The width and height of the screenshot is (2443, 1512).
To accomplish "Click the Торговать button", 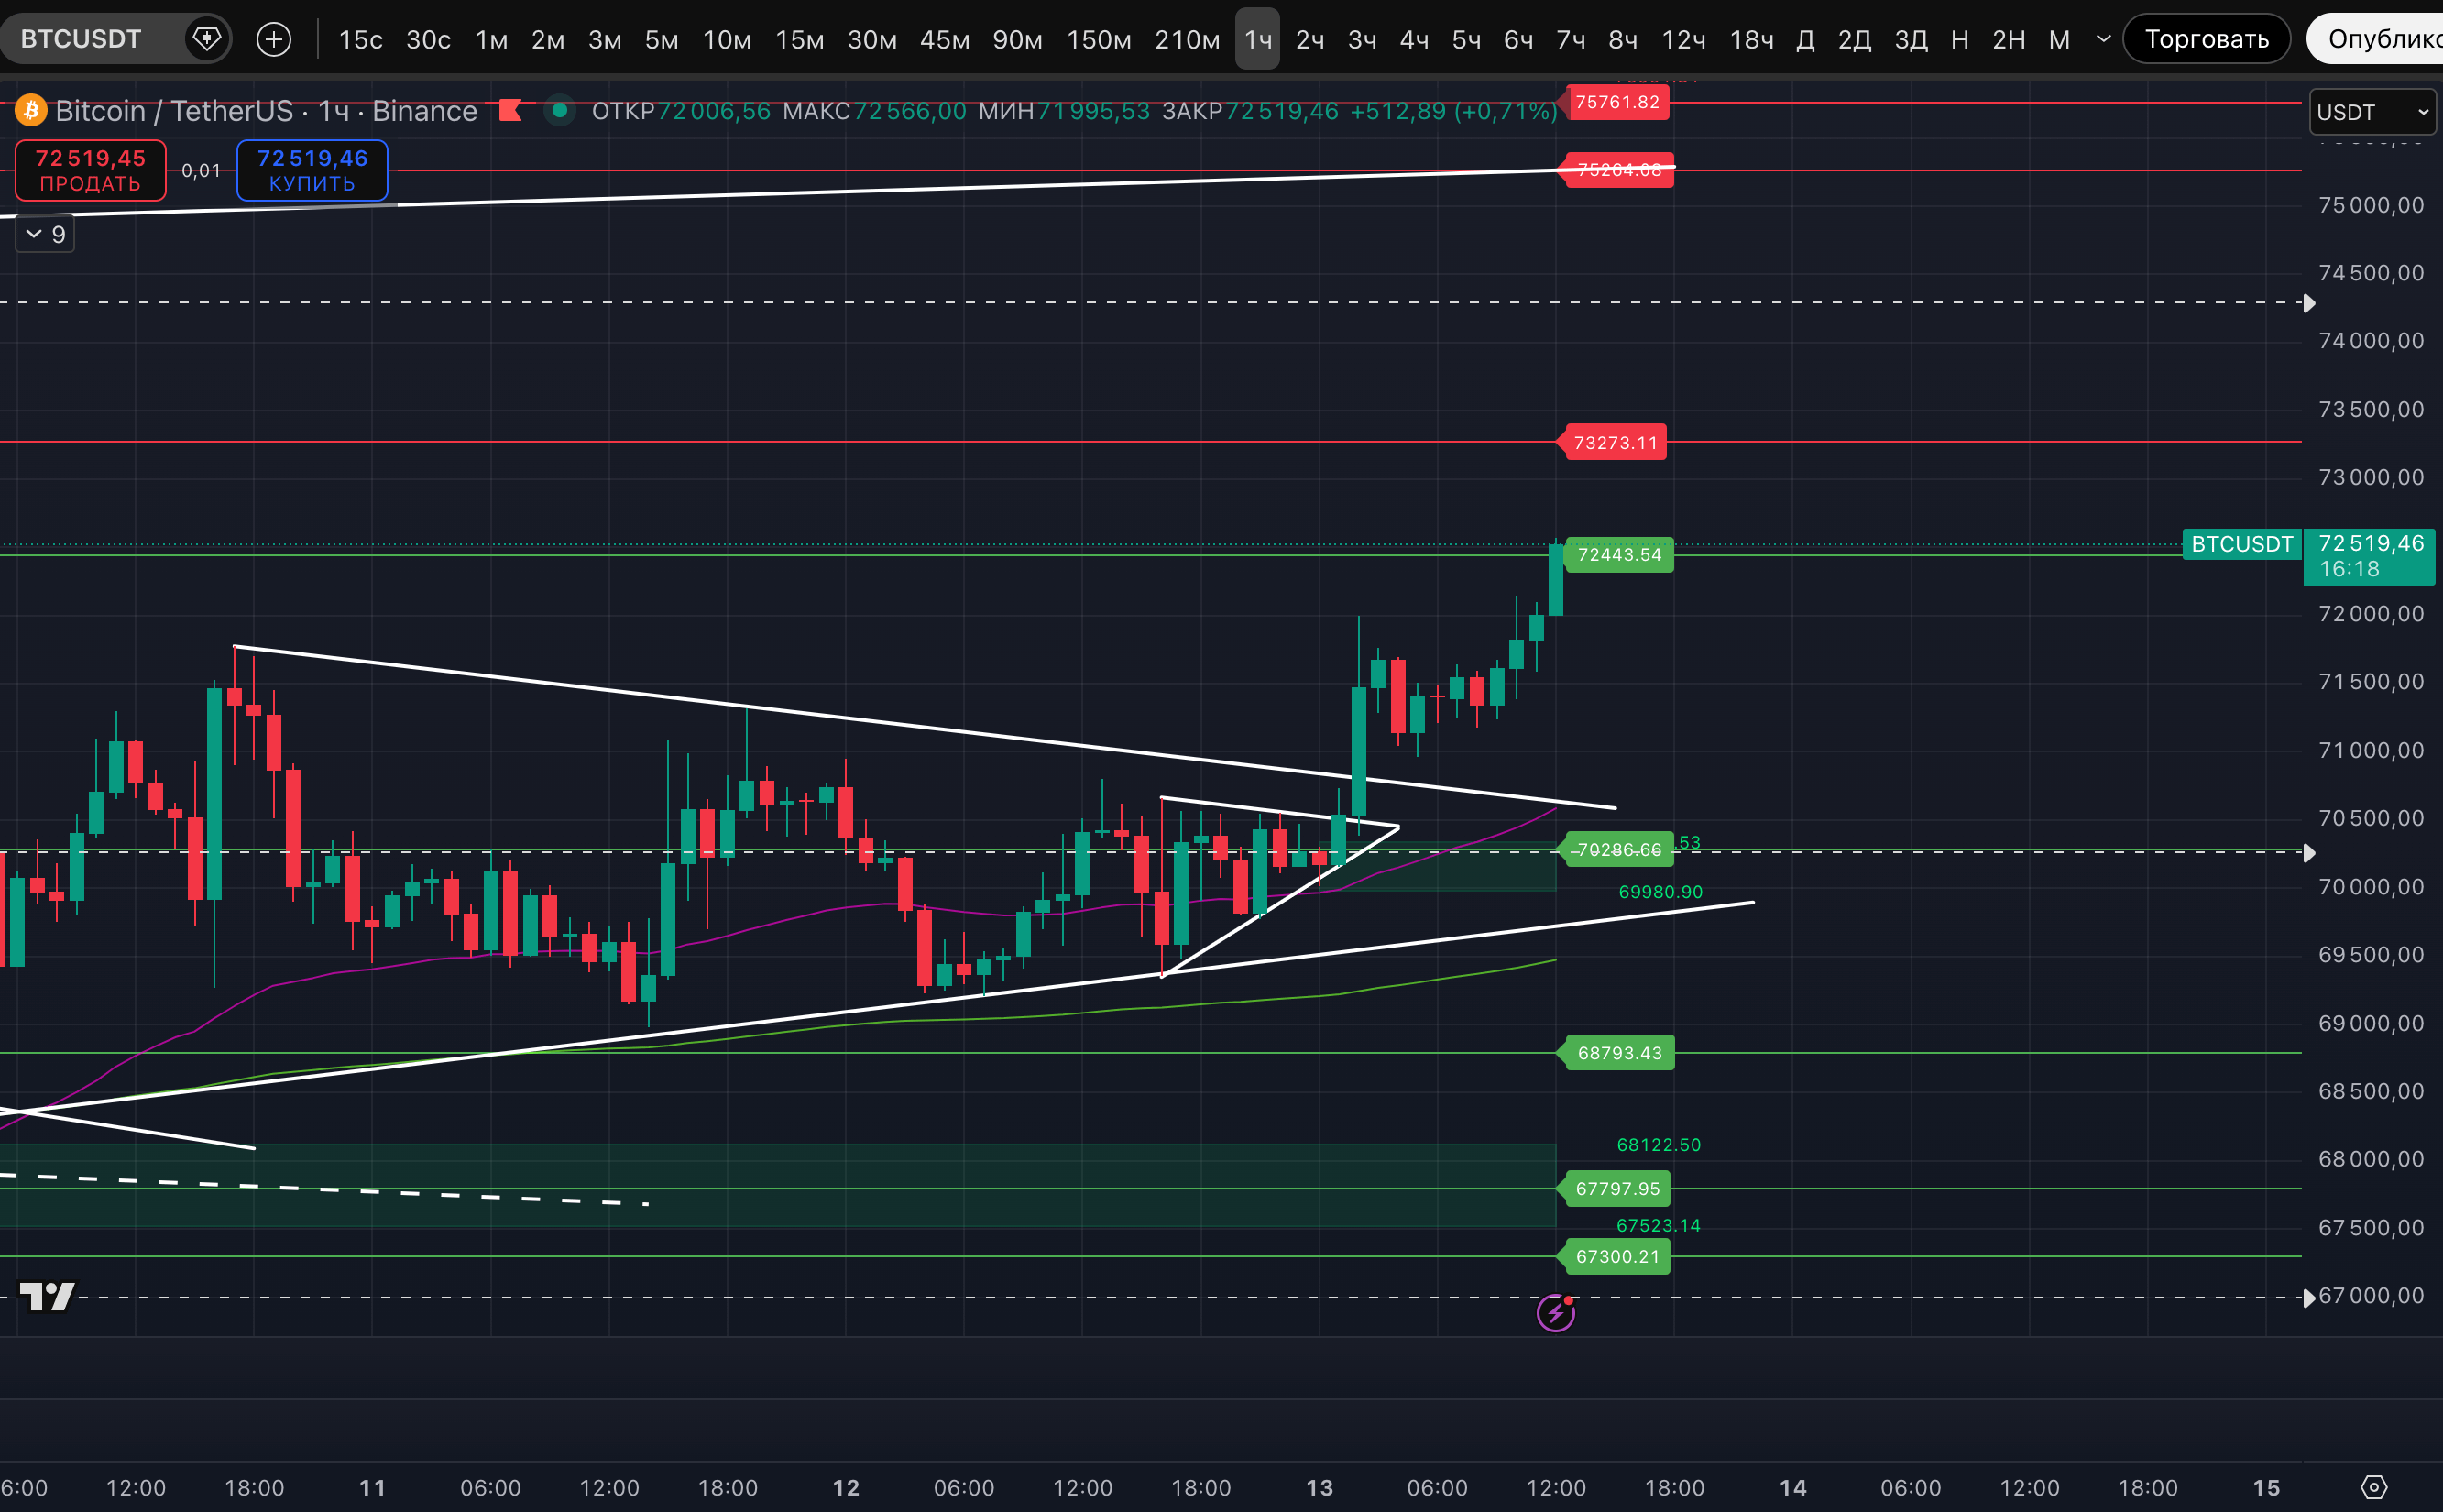I will click(2206, 39).
